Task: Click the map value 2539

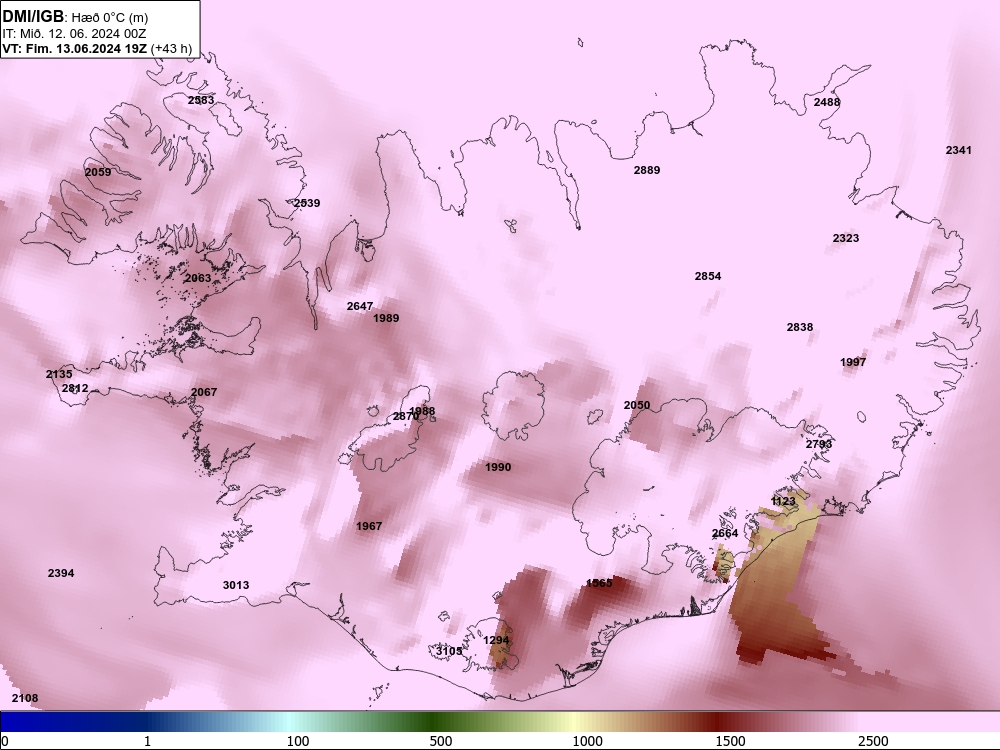Action: [x=307, y=203]
